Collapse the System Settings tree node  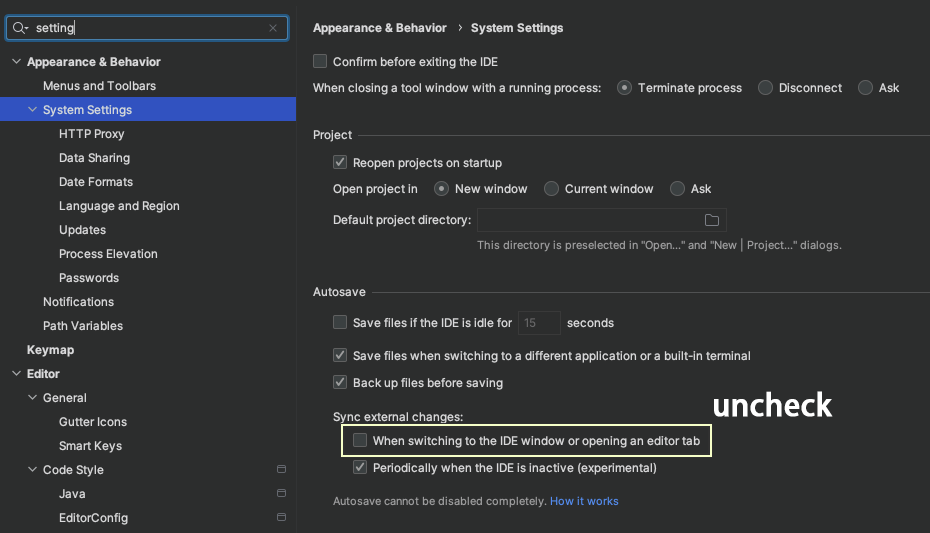point(32,110)
